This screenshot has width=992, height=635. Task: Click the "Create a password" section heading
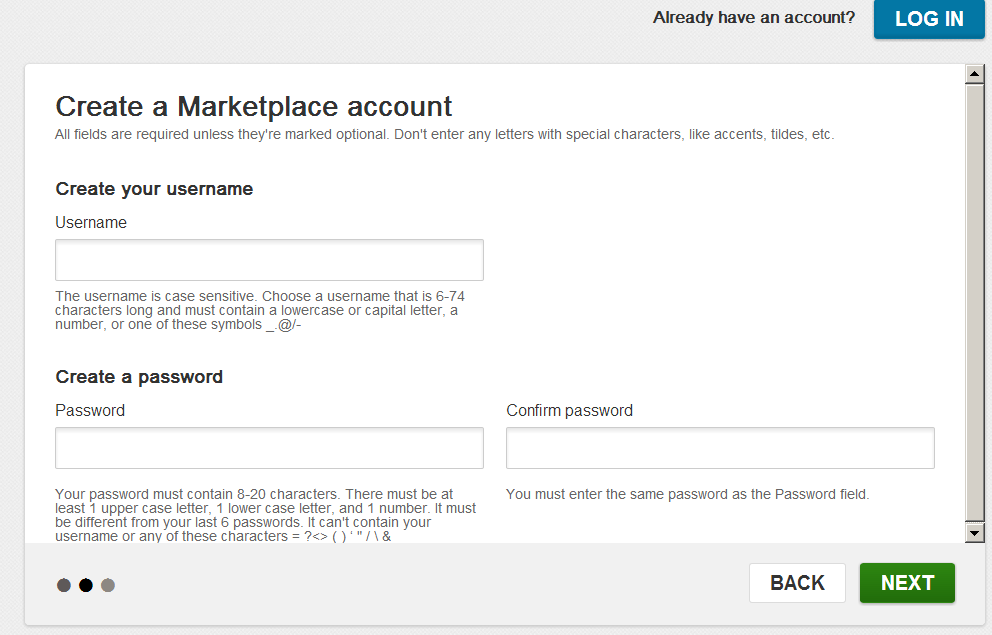[x=139, y=377]
